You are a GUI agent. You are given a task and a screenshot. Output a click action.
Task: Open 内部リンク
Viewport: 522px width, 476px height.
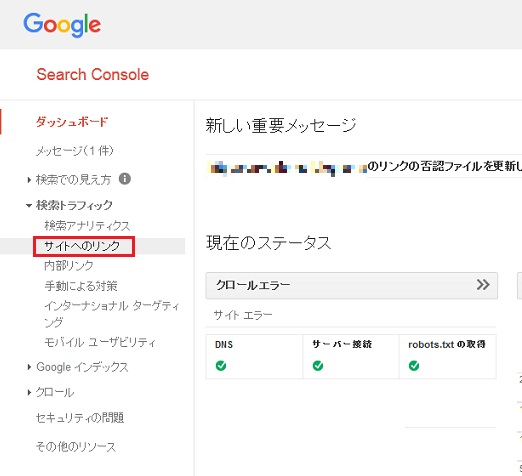pyautogui.click(x=69, y=266)
